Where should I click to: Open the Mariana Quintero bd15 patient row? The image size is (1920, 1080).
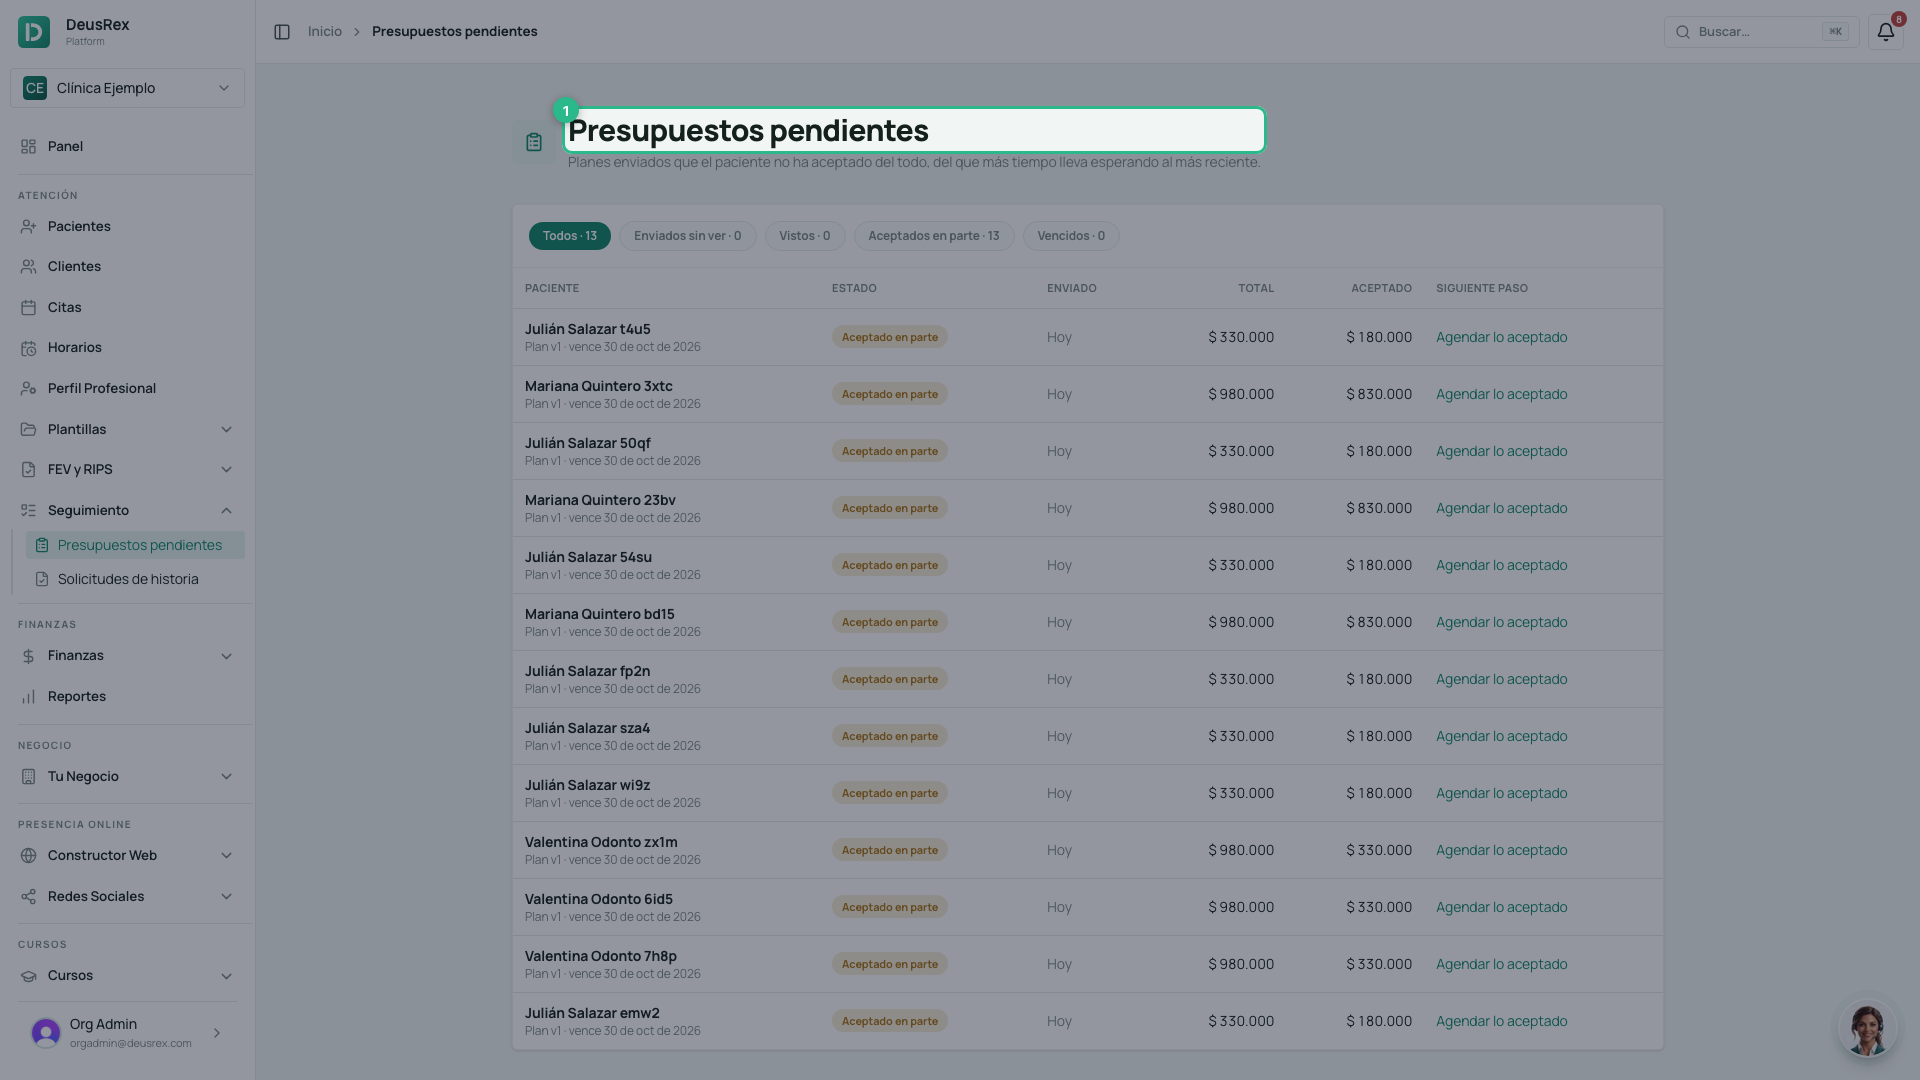click(1087, 622)
